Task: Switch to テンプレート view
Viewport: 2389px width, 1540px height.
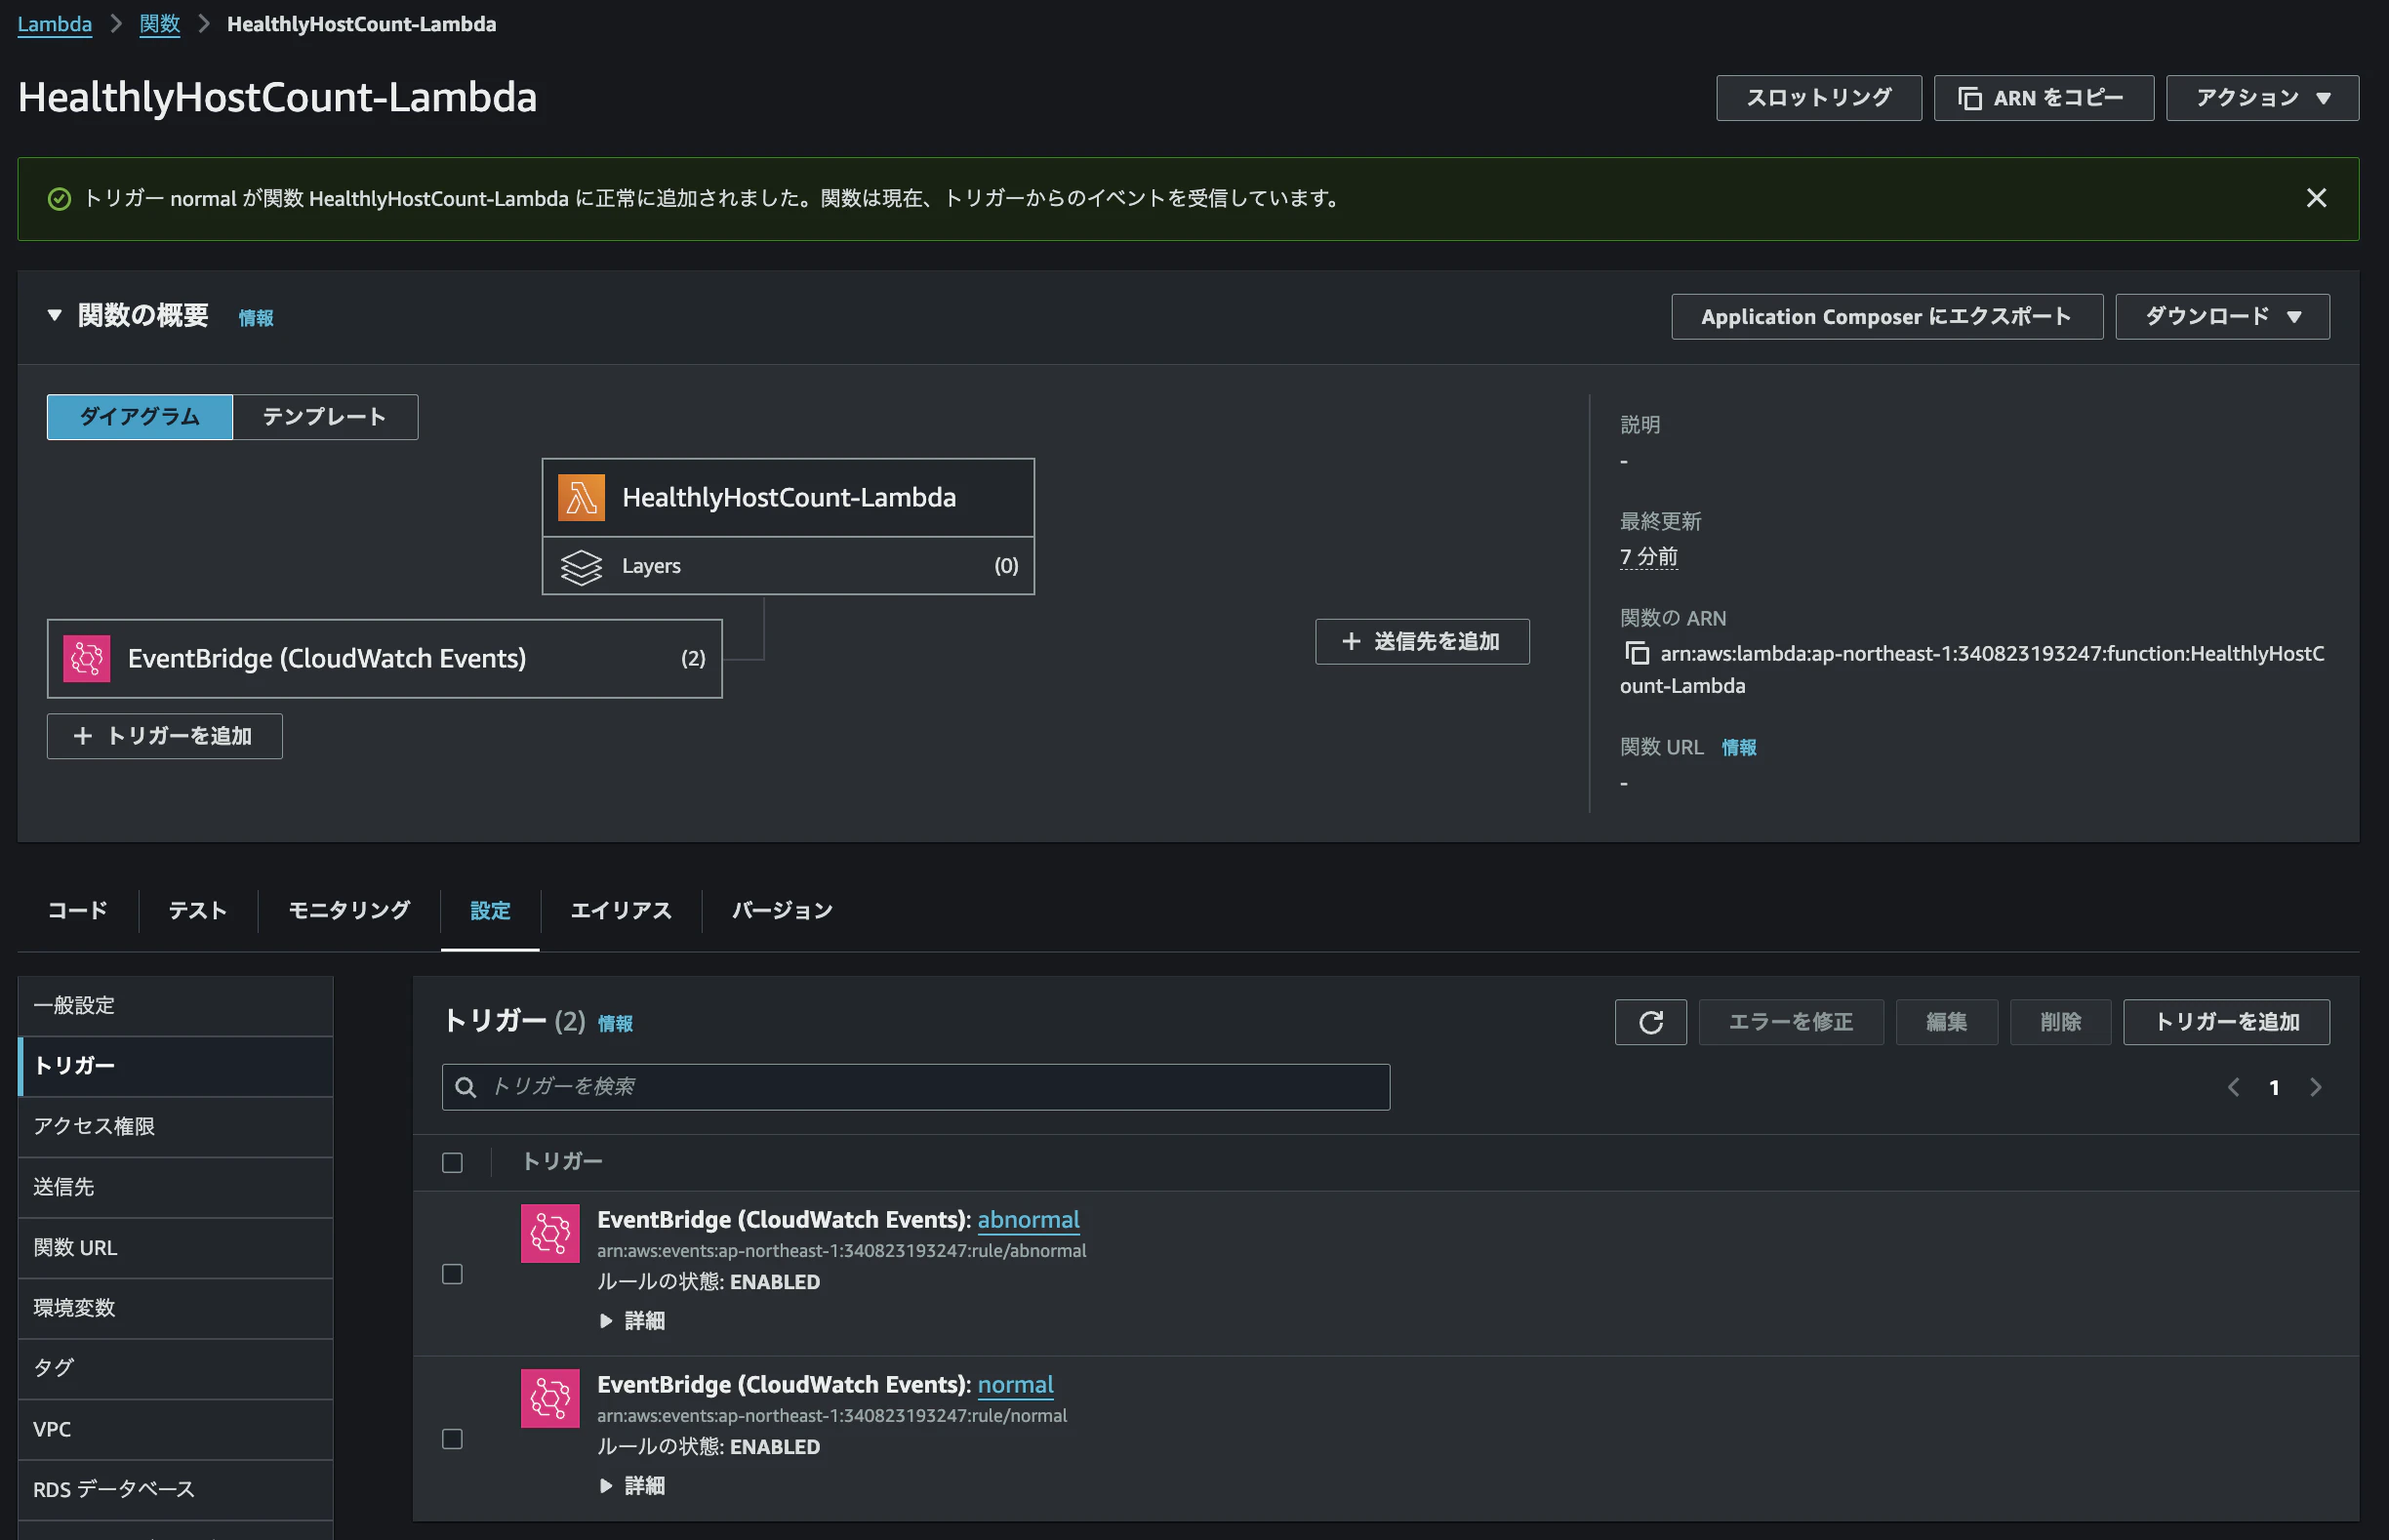Action: coord(325,417)
